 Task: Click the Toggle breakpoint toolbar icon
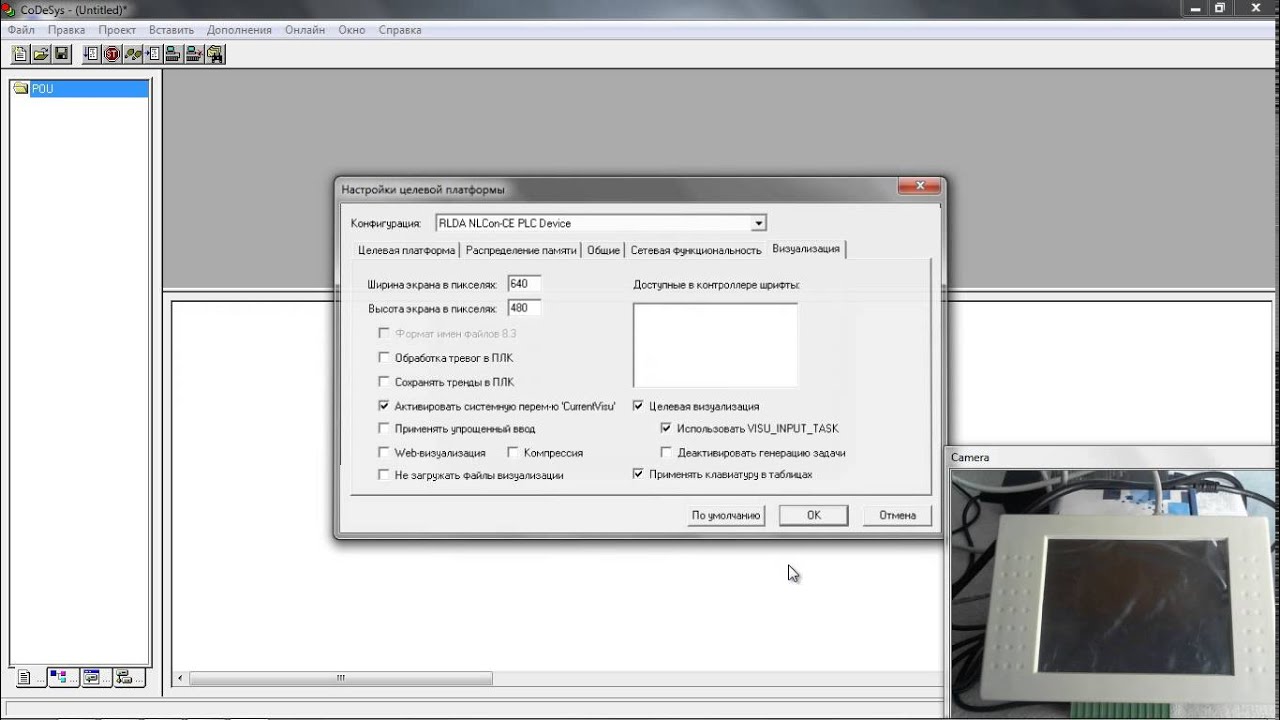(x=153, y=54)
